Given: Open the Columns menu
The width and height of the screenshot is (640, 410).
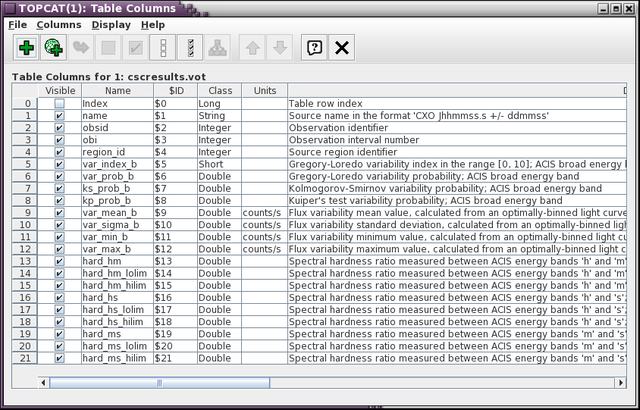Looking at the screenshot, I should pyautogui.click(x=59, y=25).
